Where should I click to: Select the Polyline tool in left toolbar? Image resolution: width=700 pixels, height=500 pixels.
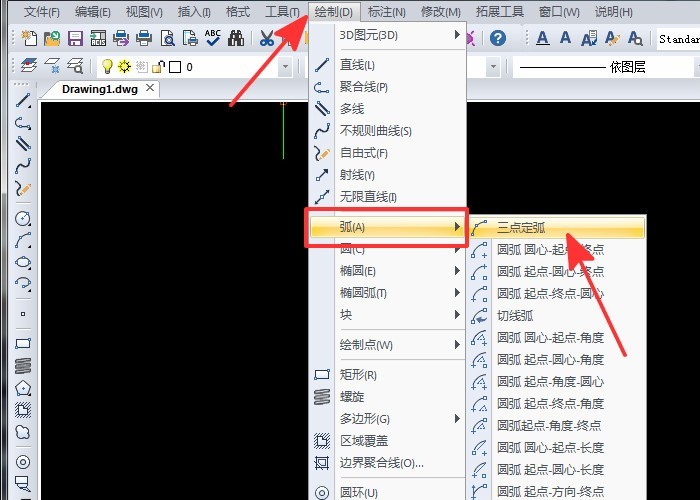pyautogui.click(x=23, y=123)
